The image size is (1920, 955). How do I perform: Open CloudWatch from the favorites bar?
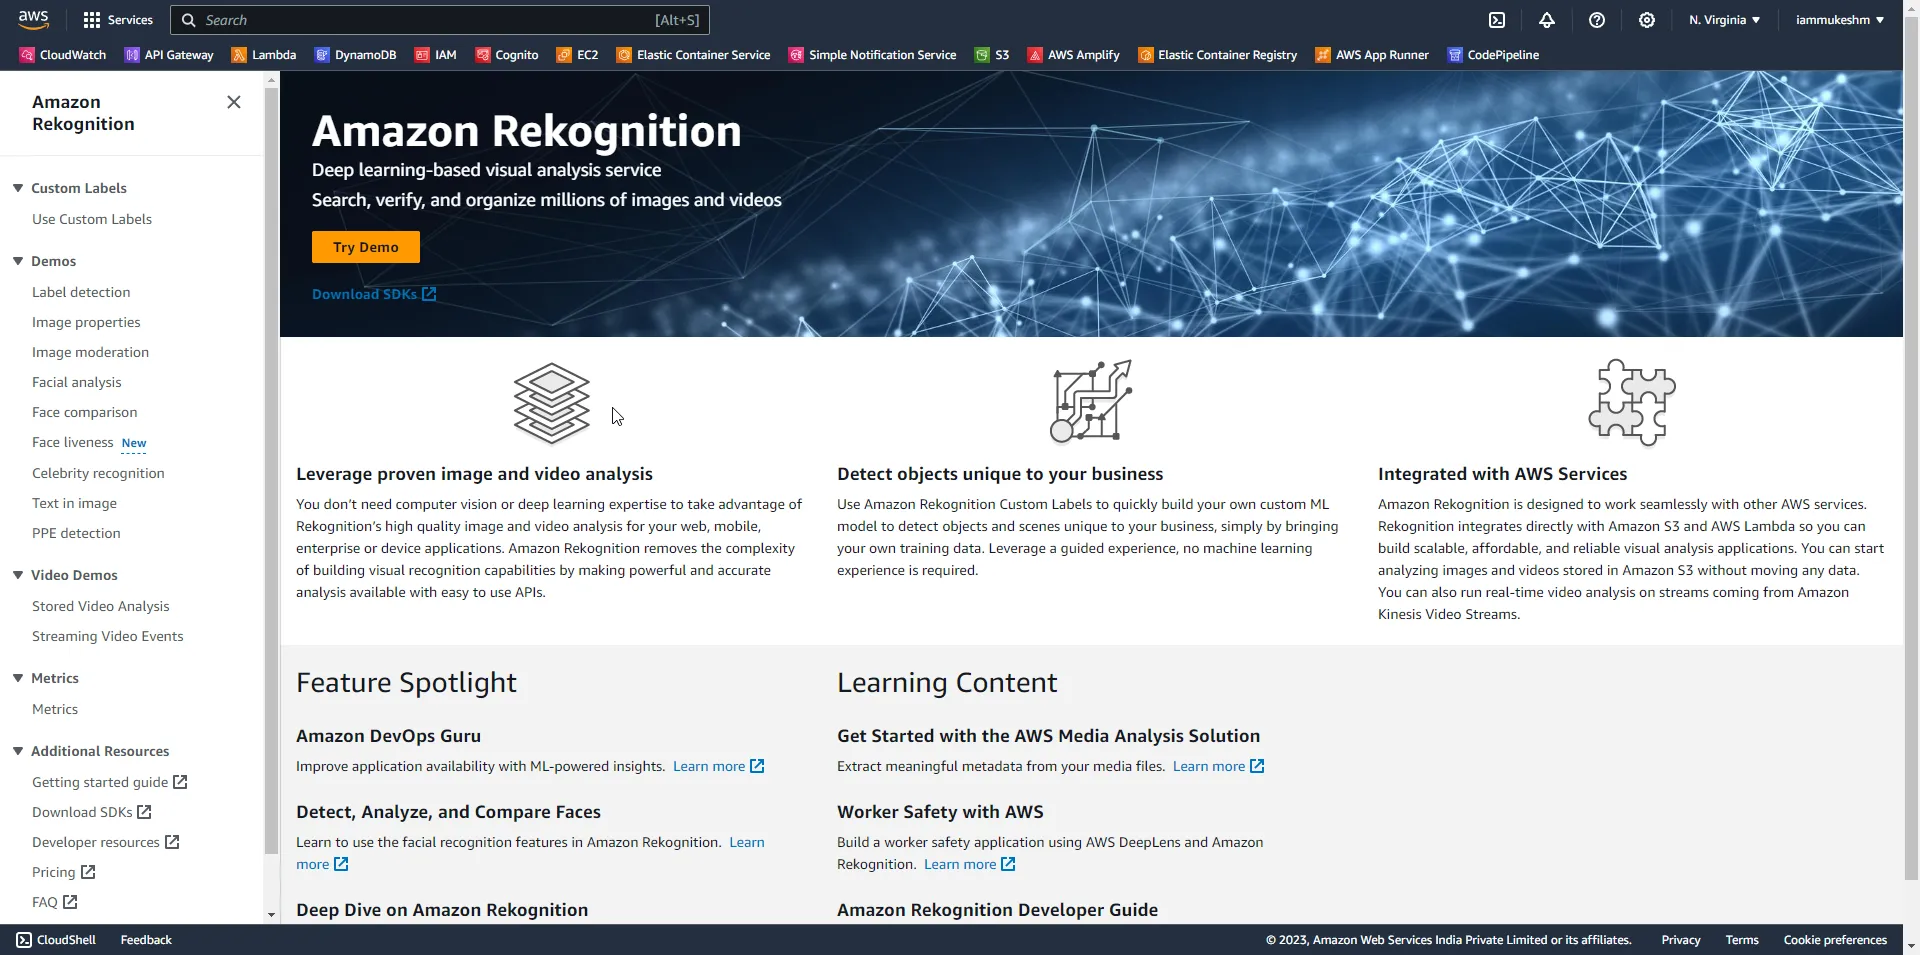(61, 55)
